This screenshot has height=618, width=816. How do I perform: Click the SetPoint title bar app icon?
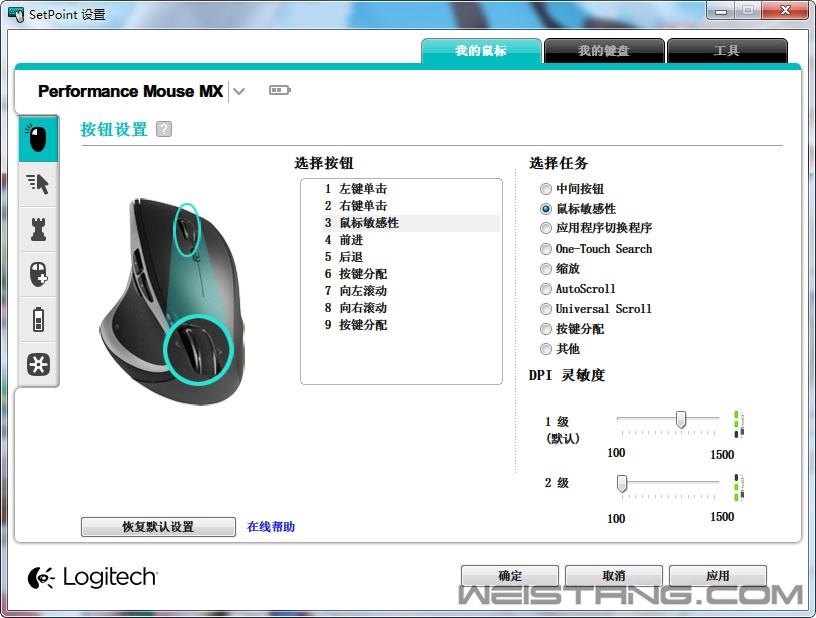click(16, 15)
